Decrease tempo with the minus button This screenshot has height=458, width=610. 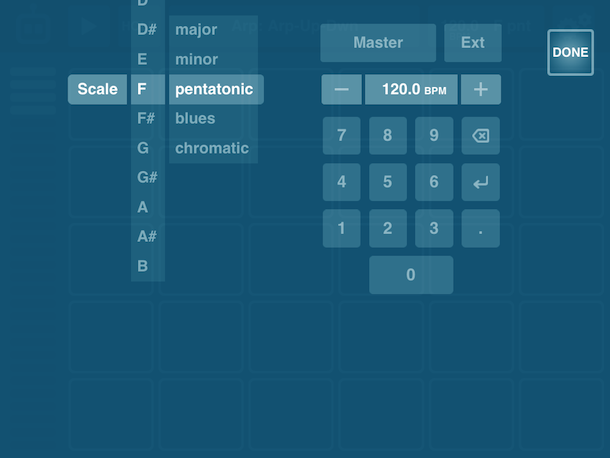341,89
